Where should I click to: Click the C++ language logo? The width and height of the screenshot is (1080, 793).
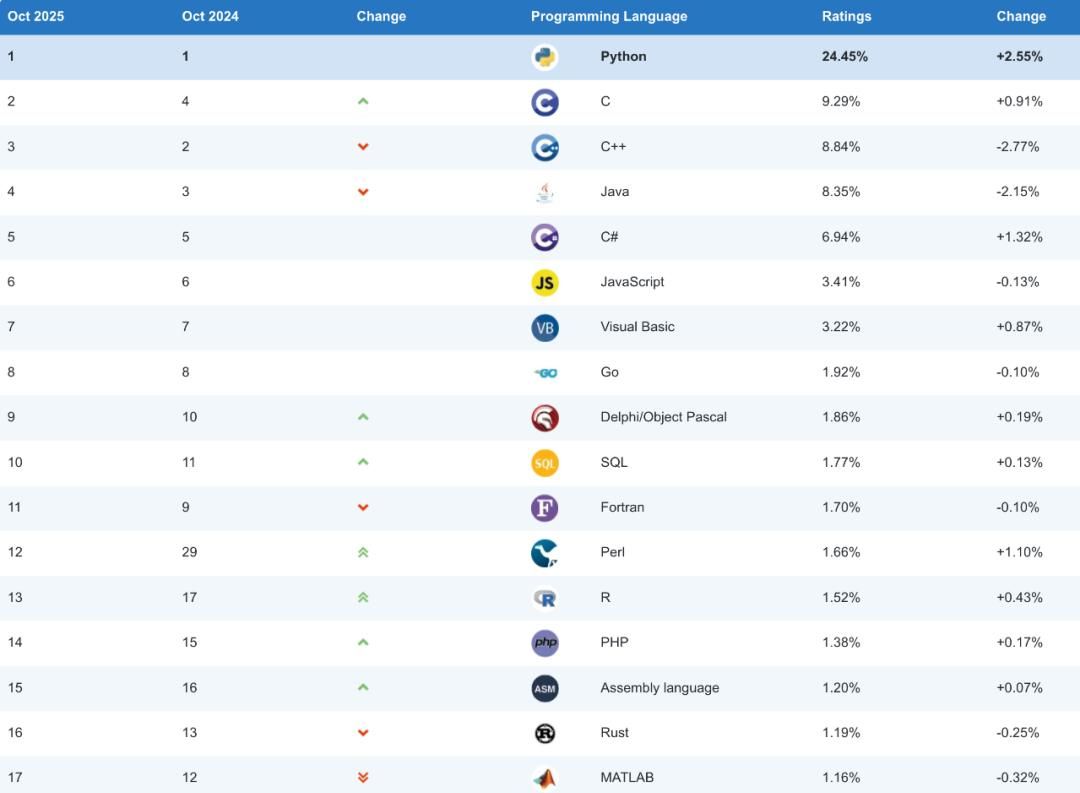(x=544, y=147)
